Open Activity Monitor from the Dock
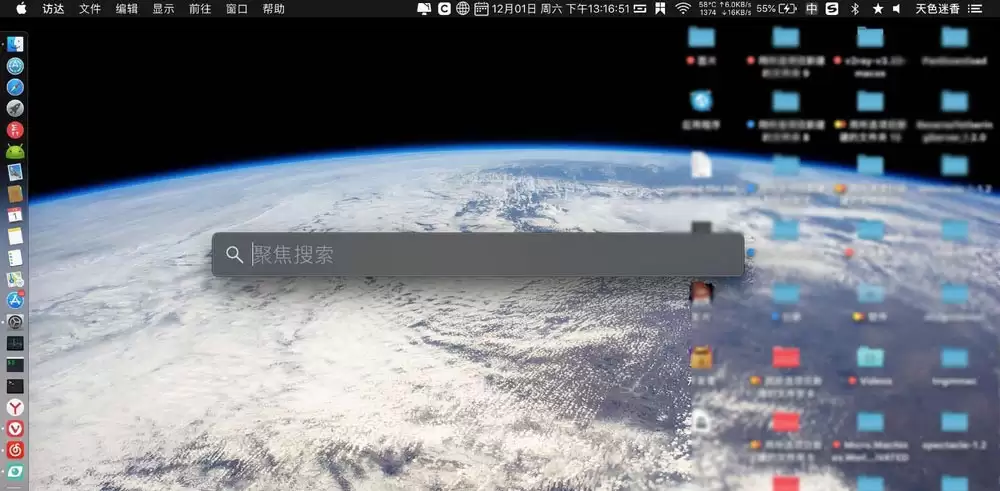 (15, 343)
